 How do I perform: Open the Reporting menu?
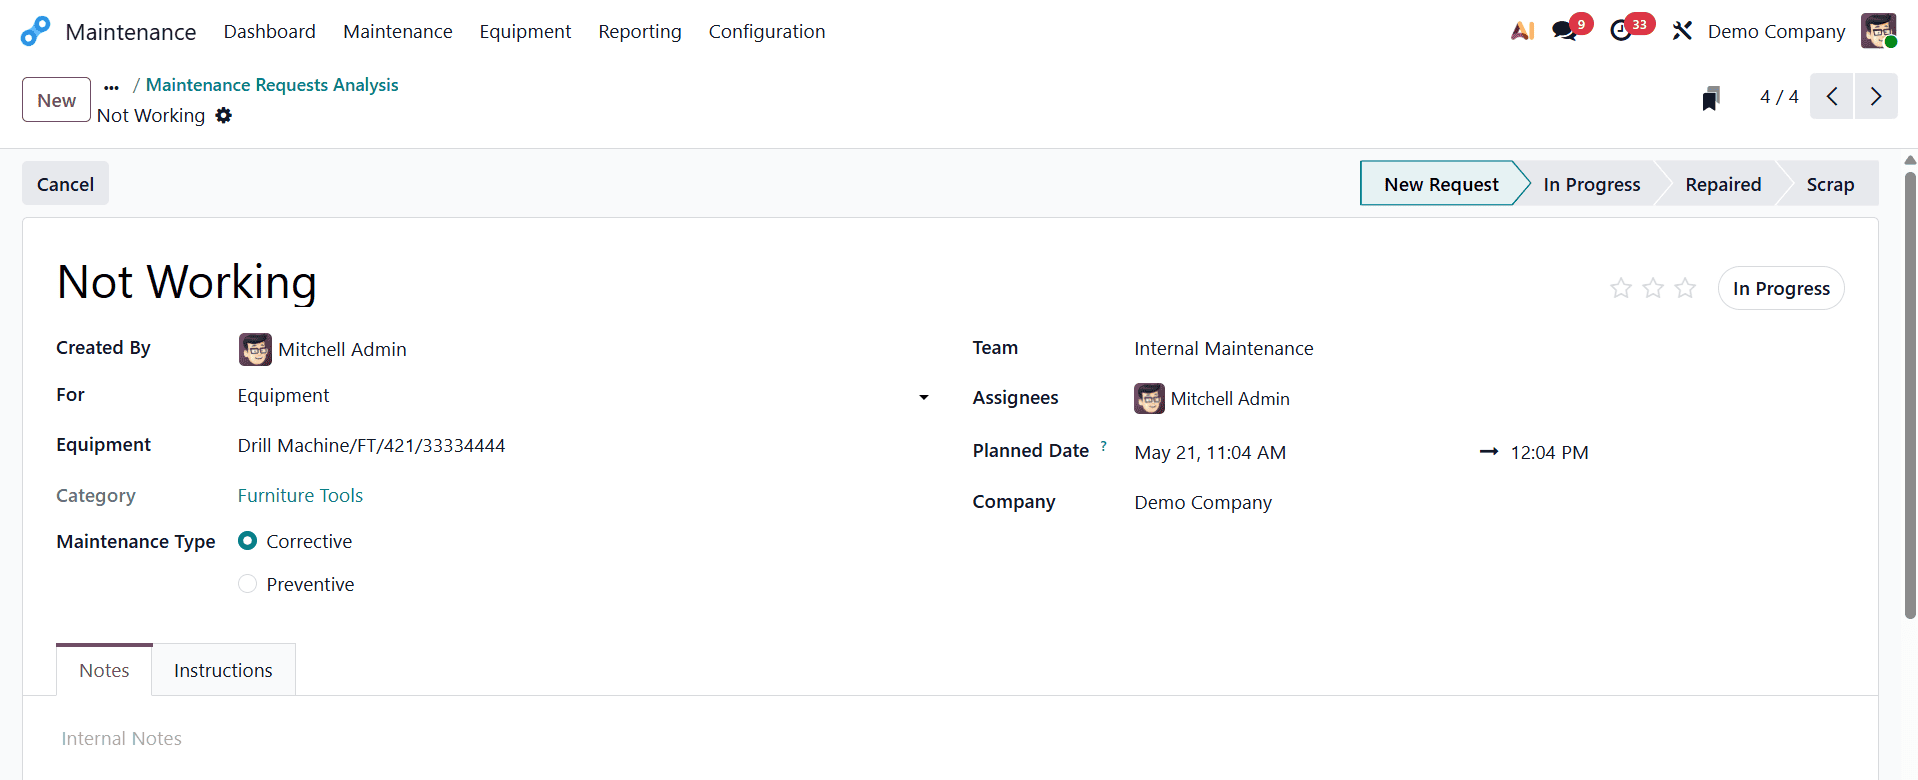(640, 31)
